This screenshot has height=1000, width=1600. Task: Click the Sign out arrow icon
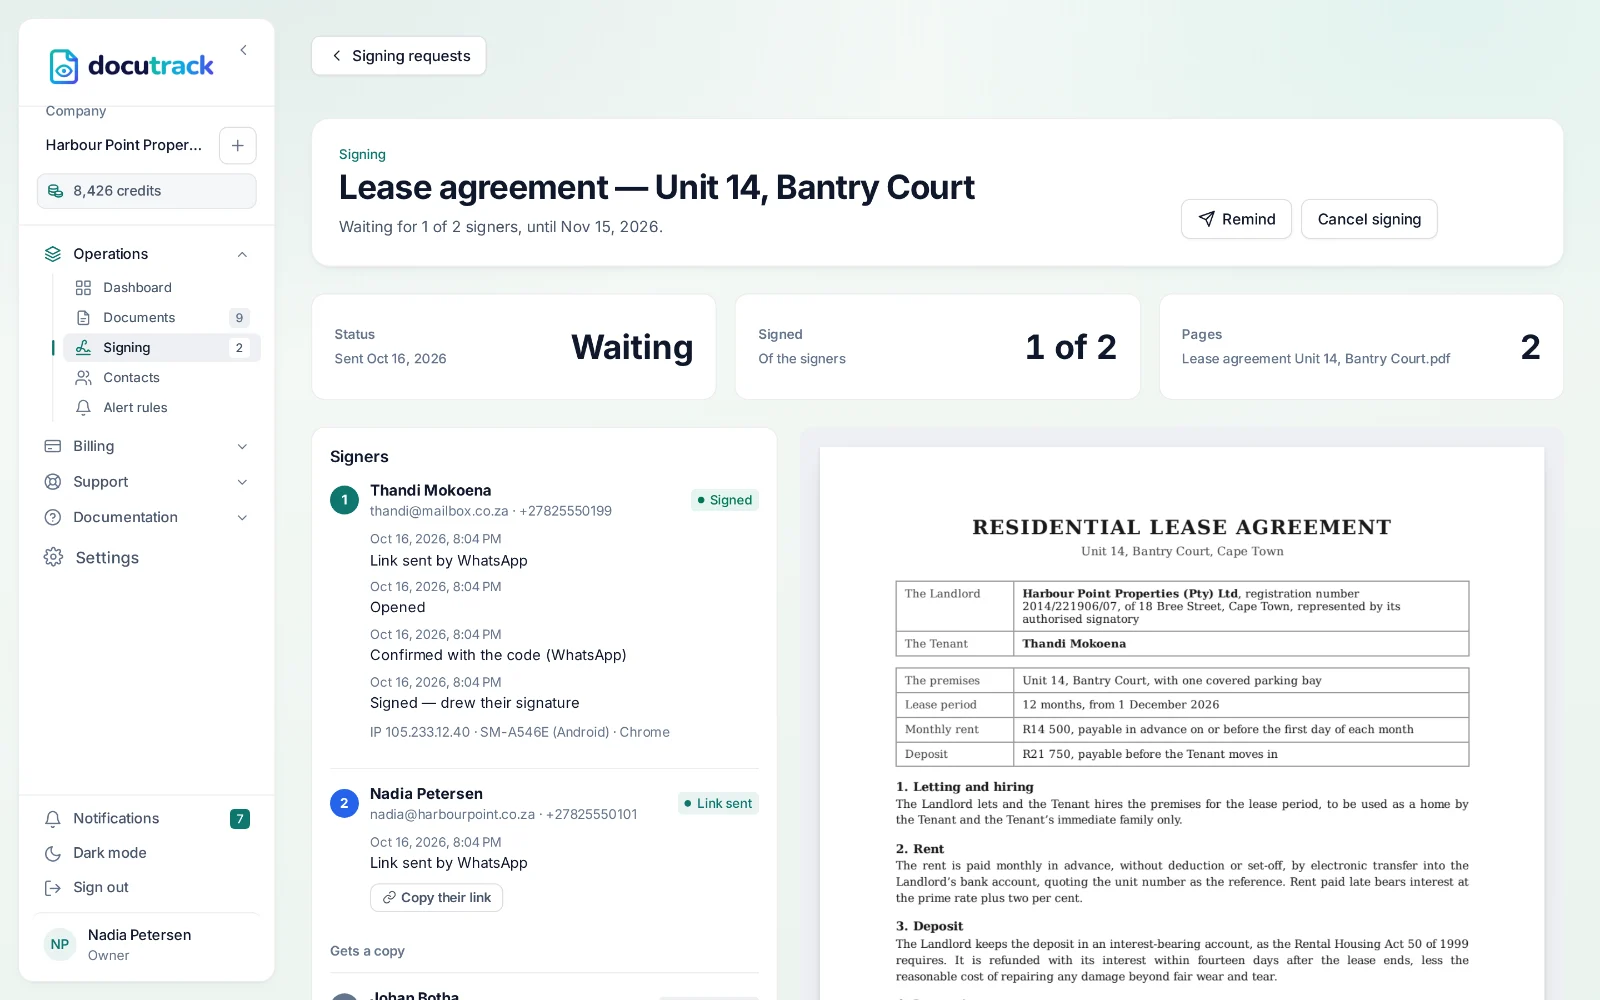click(53, 888)
